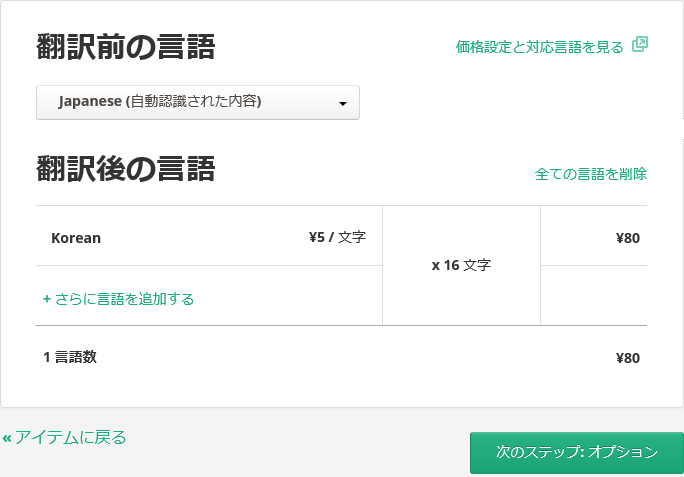
Task: Click the total ¥80 in the summary row
Action: pyautogui.click(x=627, y=358)
